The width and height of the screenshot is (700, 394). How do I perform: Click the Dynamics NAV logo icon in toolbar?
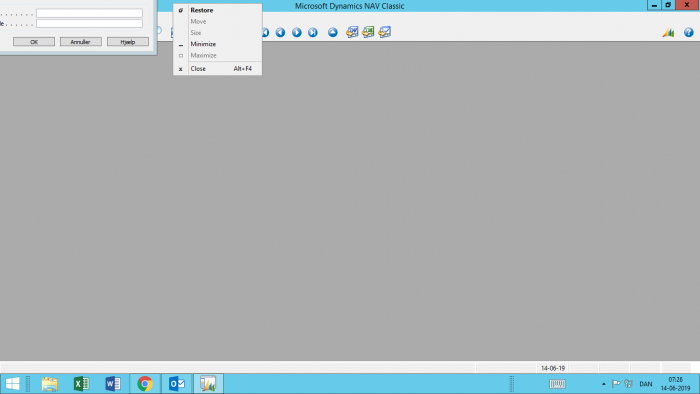(668, 32)
